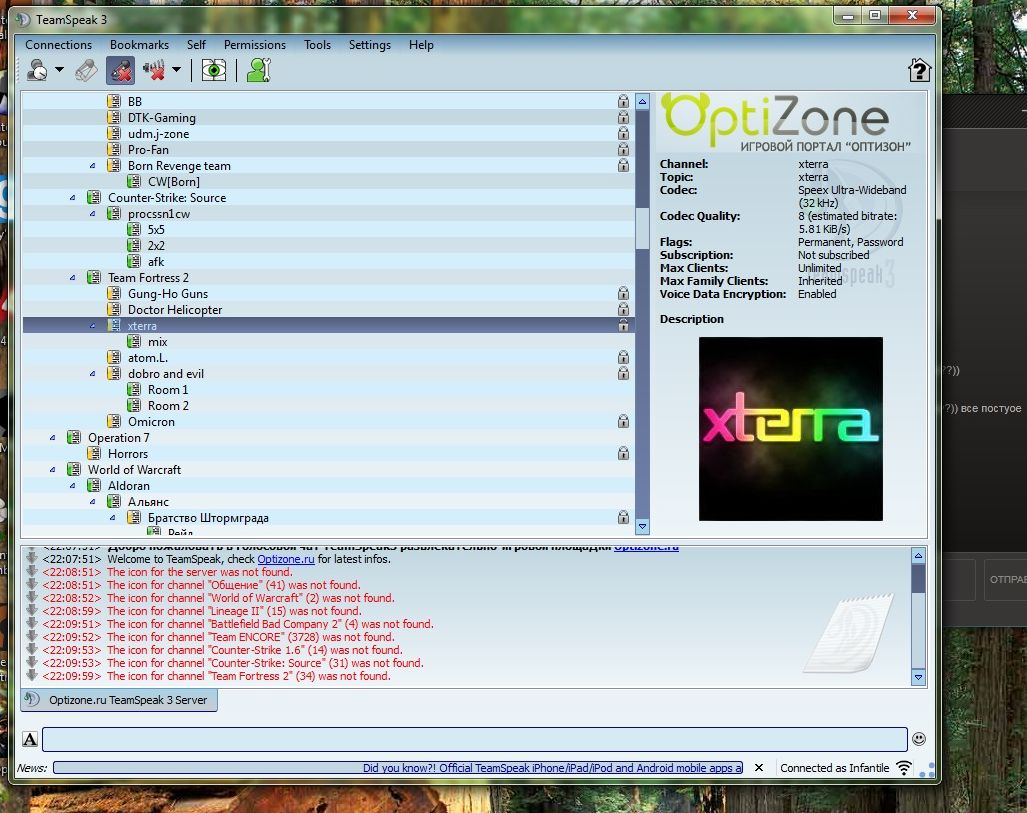Click the What's This help icon
This screenshot has height=813, width=1027.
918,70
